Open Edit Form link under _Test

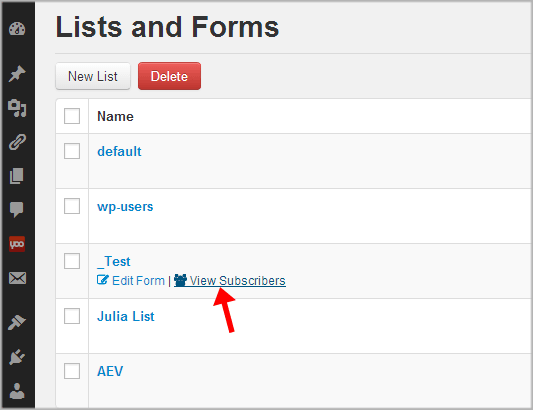coord(131,281)
